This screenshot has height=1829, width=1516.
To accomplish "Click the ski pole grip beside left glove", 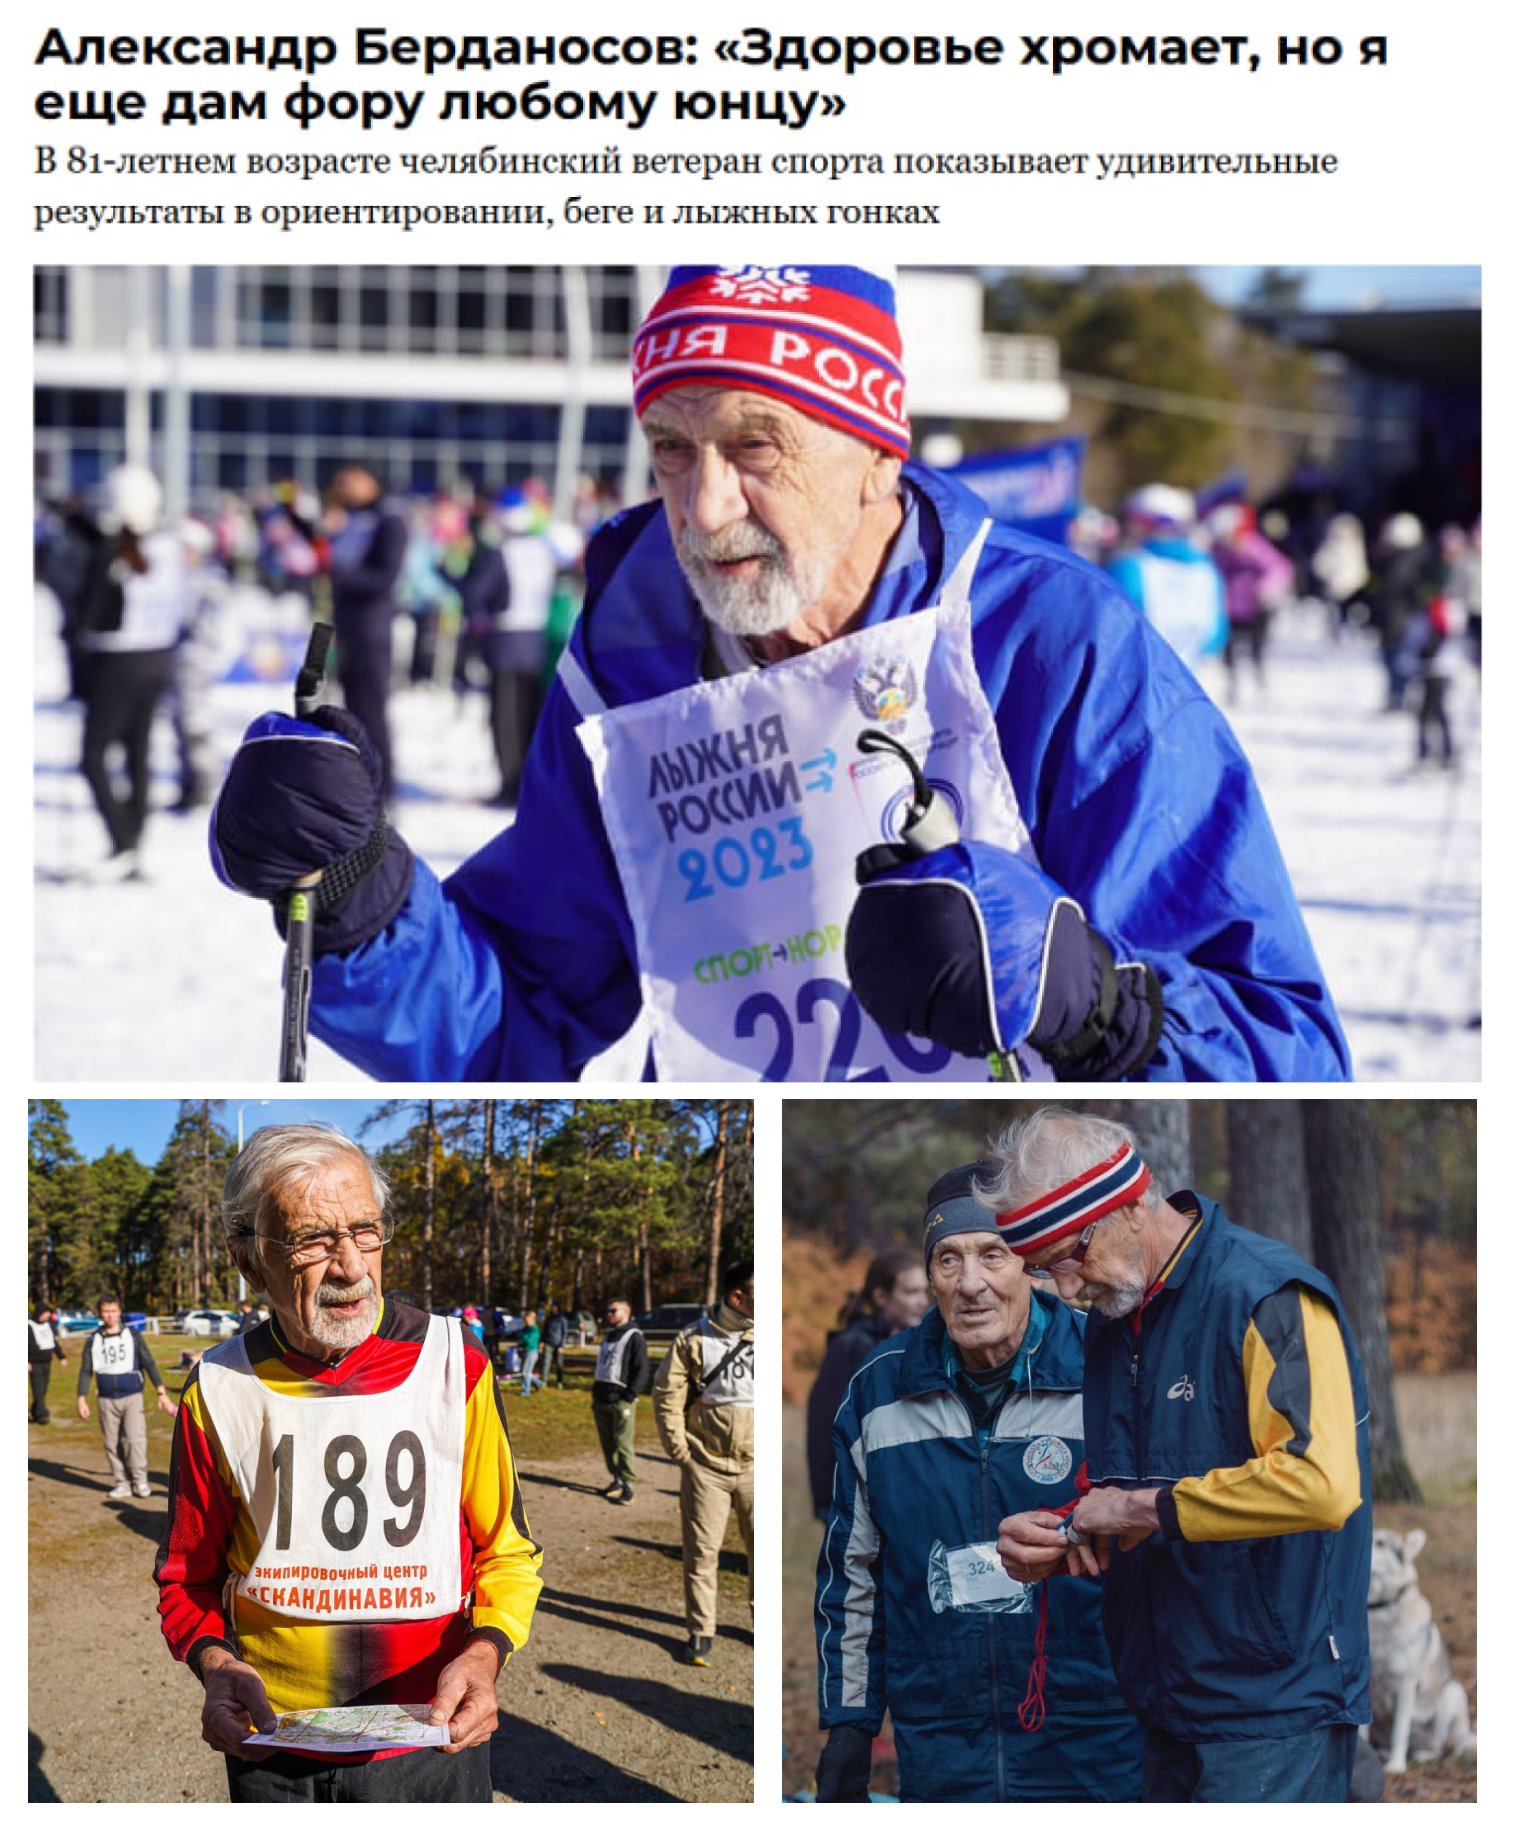I will pyautogui.click(x=313, y=668).
